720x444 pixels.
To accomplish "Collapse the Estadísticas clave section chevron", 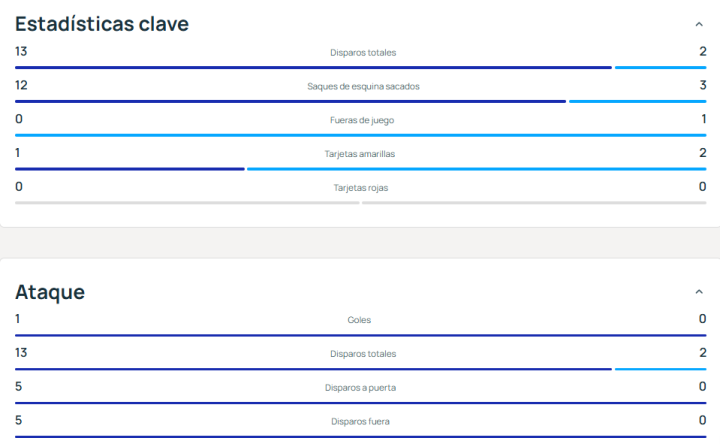I will pyautogui.click(x=698, y=24).
